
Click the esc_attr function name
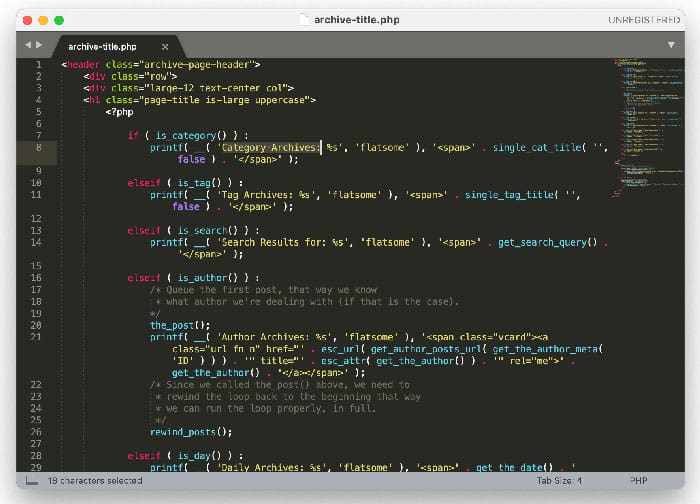(343, 361)
